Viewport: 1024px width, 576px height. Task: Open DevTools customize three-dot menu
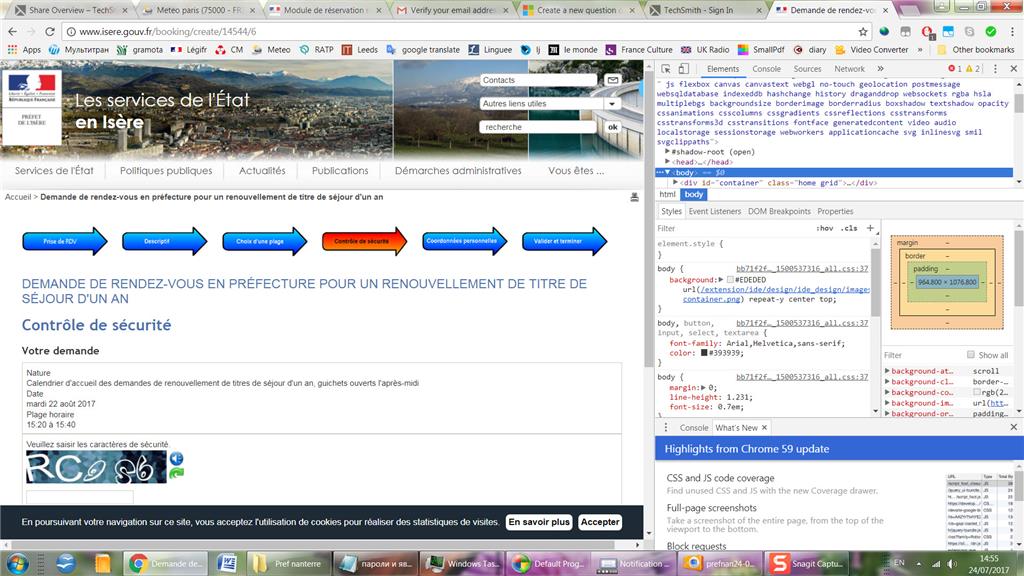[x=995, y=69]
